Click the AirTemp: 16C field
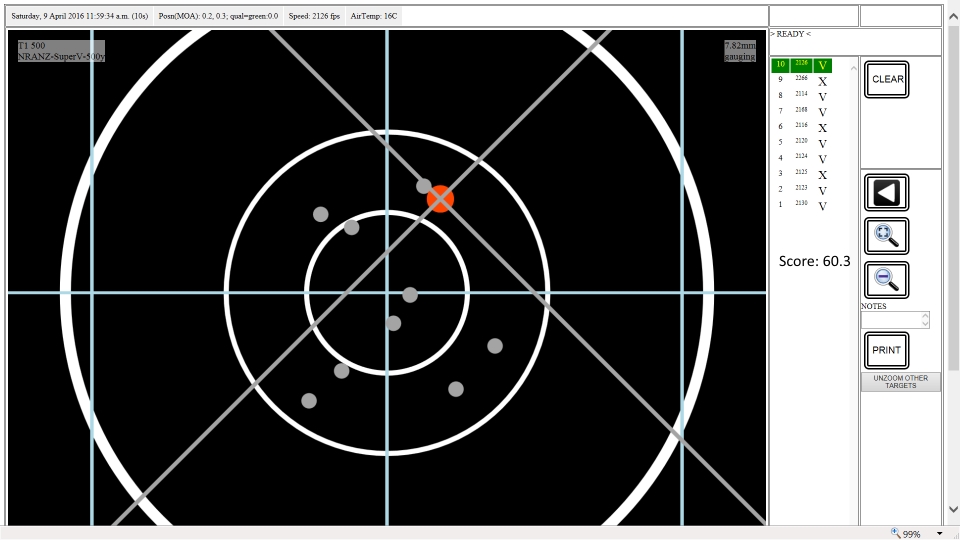960x540 pixels. pyautogui.click(x=373, y=17)
